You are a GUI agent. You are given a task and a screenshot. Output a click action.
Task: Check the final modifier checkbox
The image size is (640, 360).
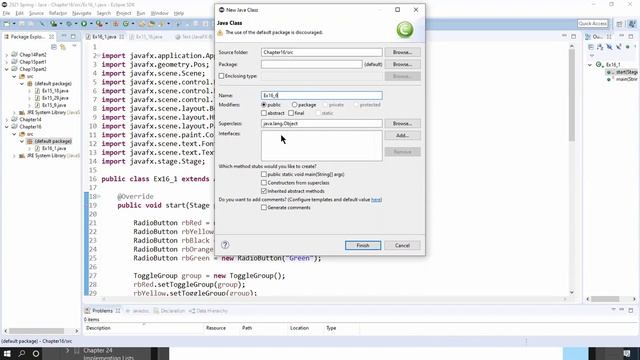(x=291, y=113)
